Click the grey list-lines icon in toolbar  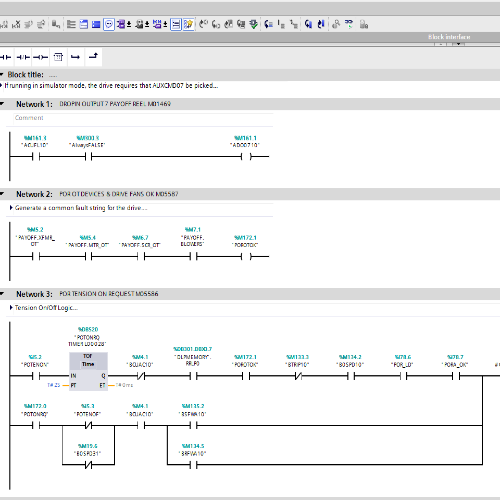[71, 24]
